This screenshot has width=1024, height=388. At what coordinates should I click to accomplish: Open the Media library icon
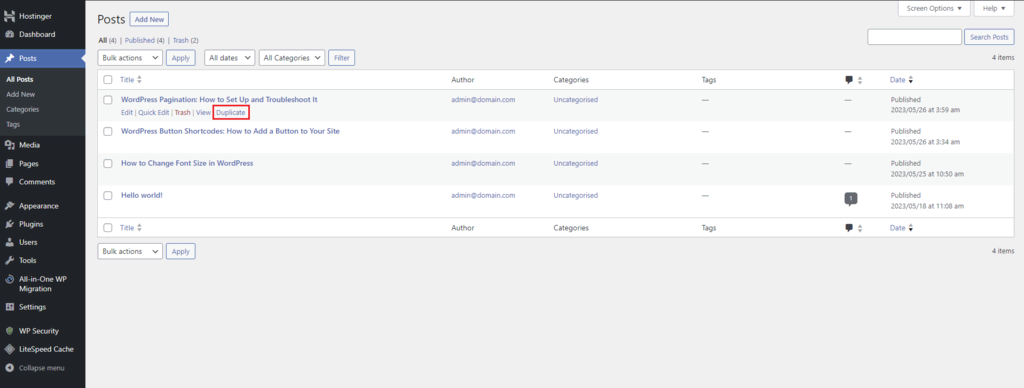pos(9,145)
